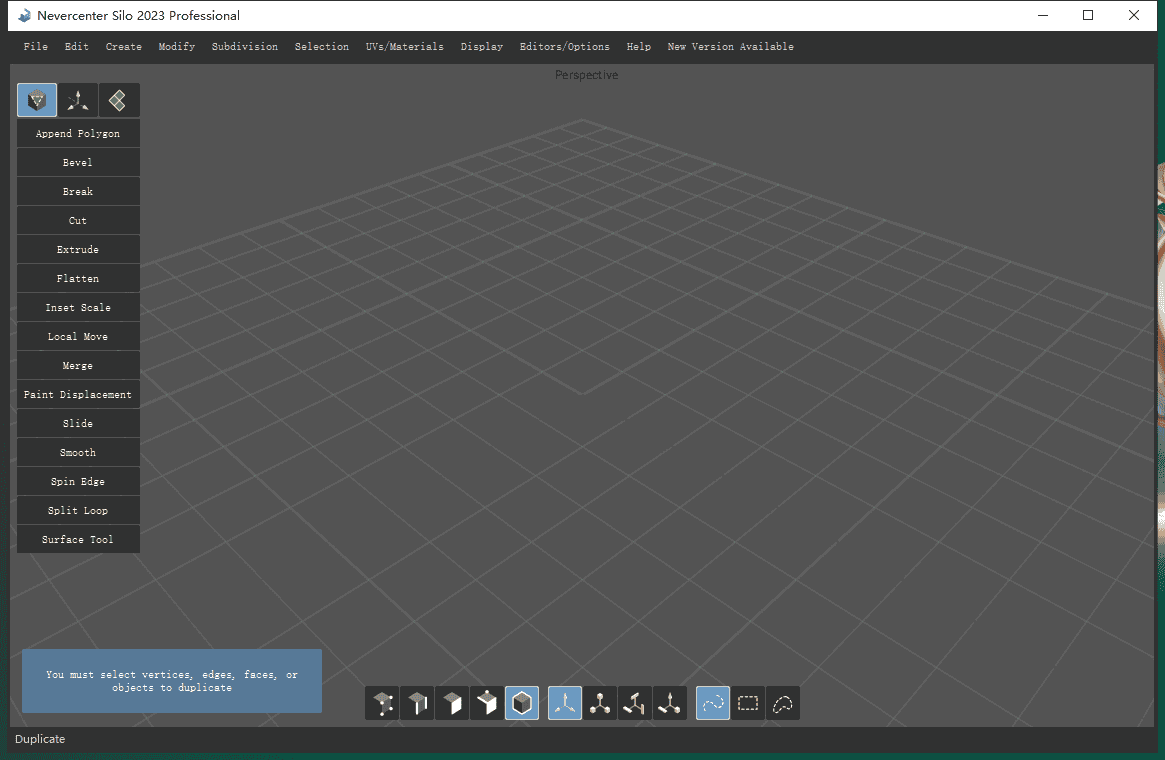The height and width of the screenshot is (760, 1165).
Task: Toggle the paint selection style
Action: coord(713,704)
